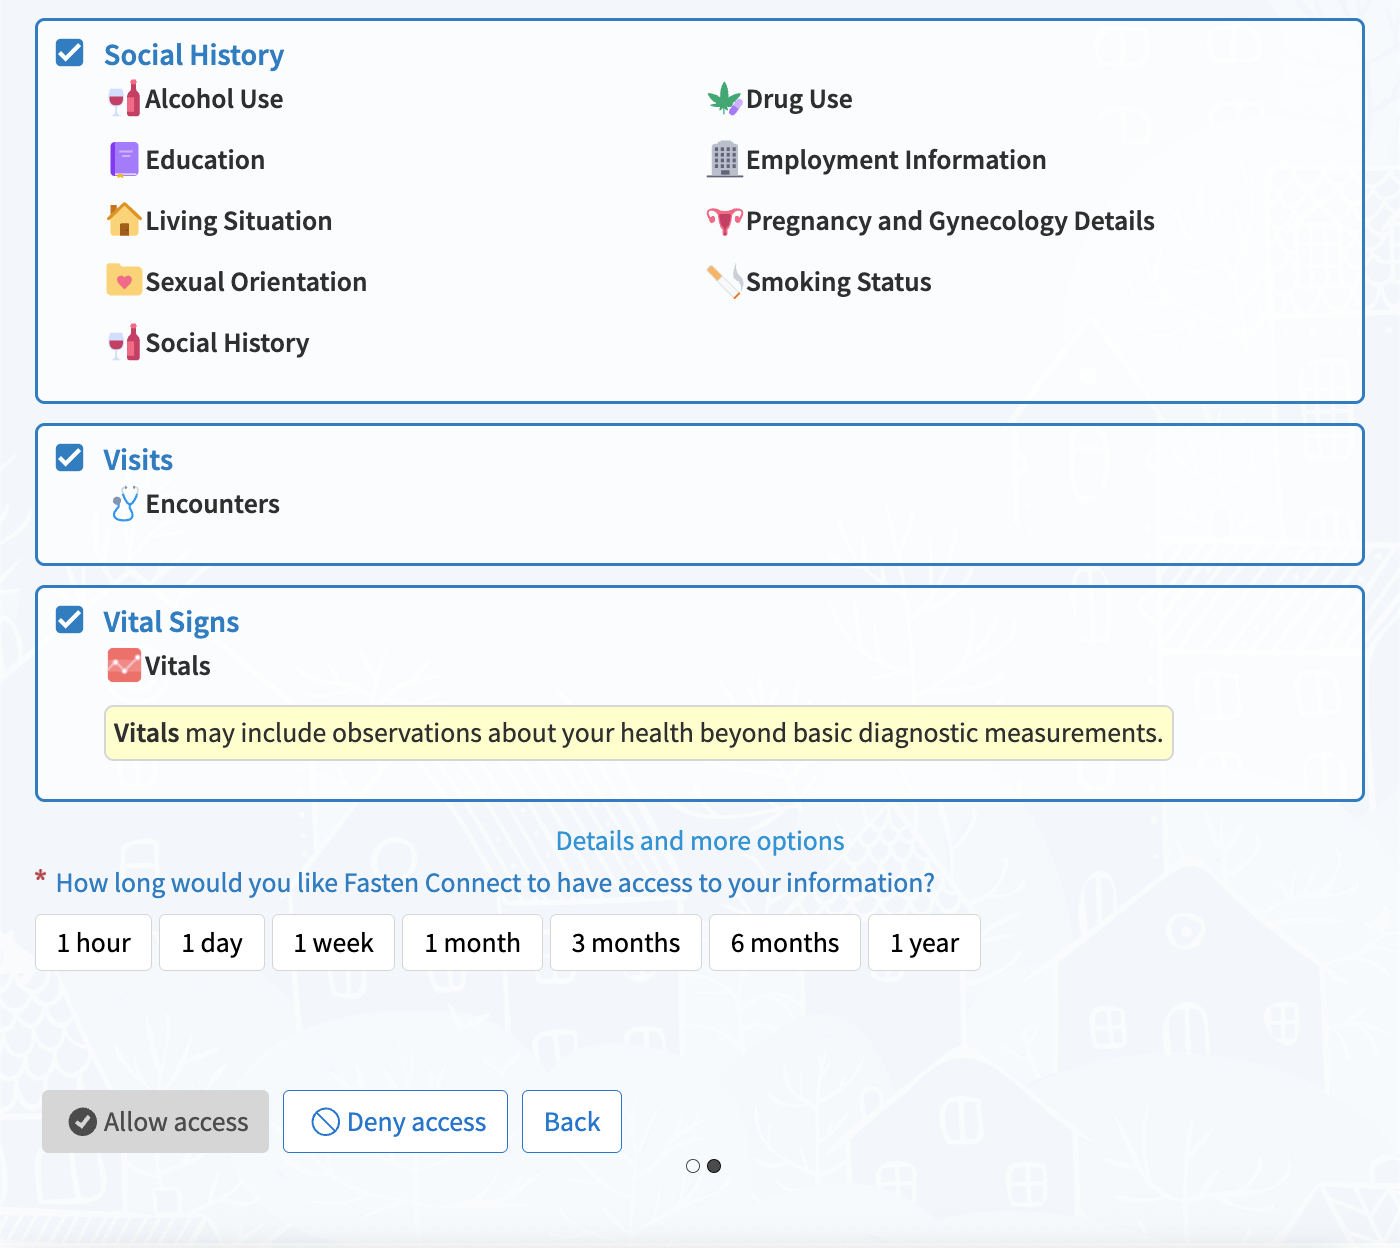Click the Social History section heading

pos(194,55)
